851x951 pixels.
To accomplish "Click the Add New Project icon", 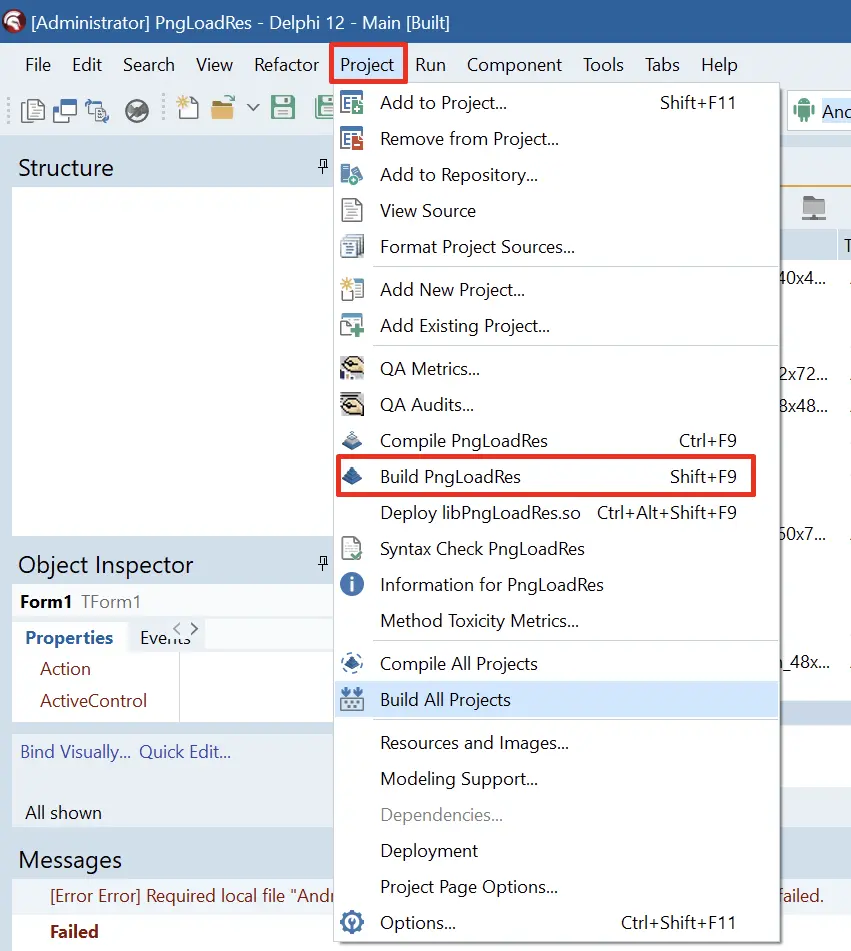I will pyautogui.click(x=352, y=289).
